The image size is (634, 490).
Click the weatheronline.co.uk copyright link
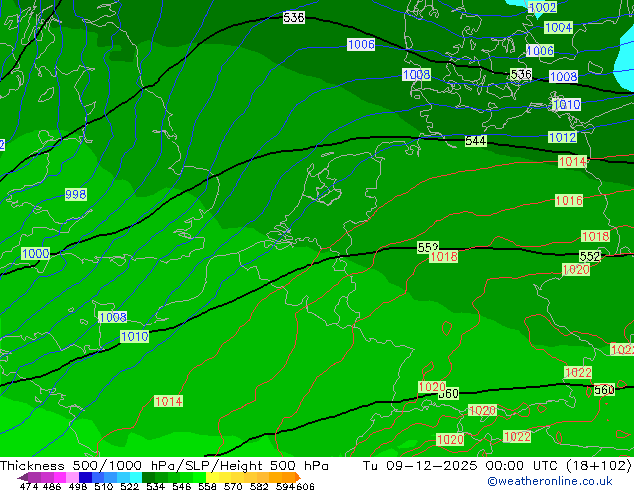[x=549, y=481]
